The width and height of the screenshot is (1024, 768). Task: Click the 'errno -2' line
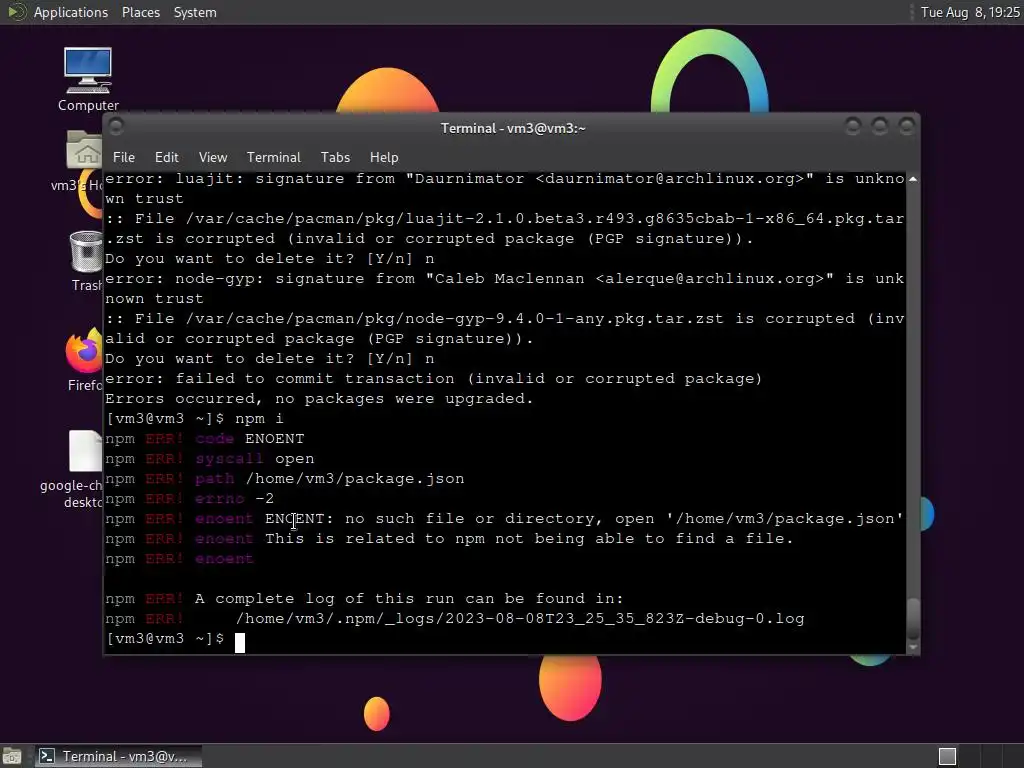pyautogui.click(x=189, y=499)
